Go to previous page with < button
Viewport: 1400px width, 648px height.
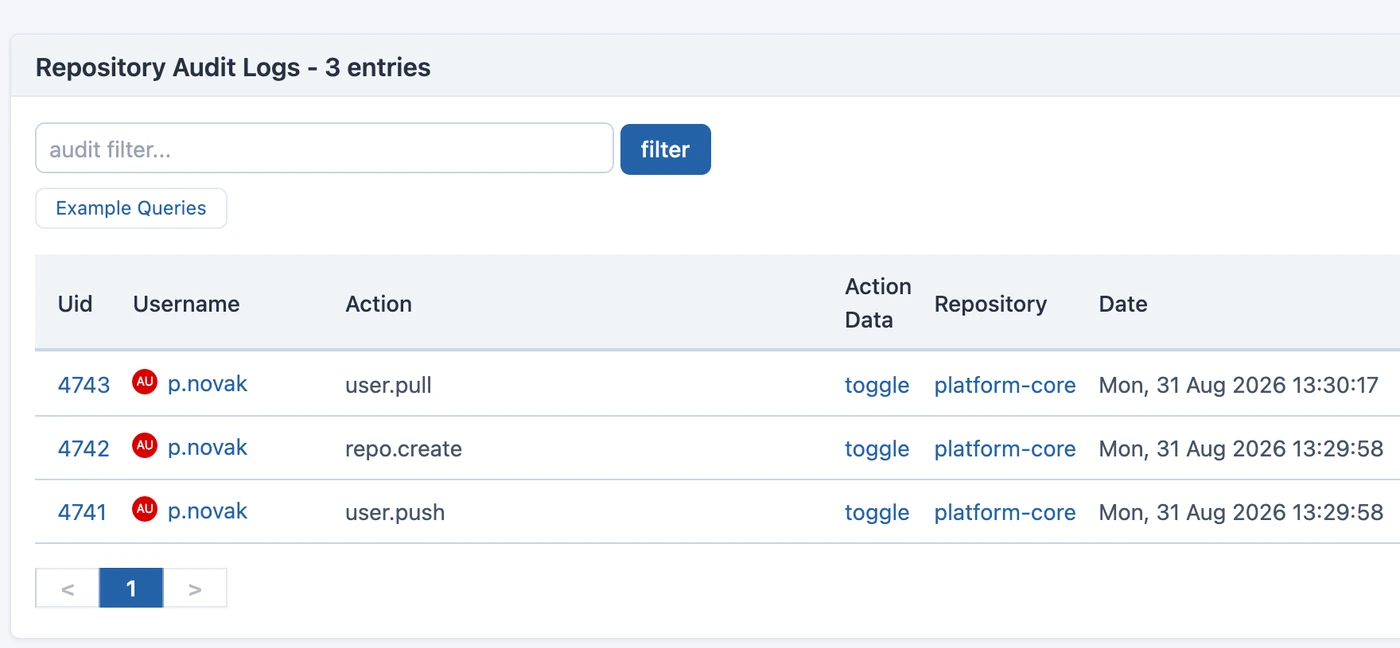pos(68,588)
